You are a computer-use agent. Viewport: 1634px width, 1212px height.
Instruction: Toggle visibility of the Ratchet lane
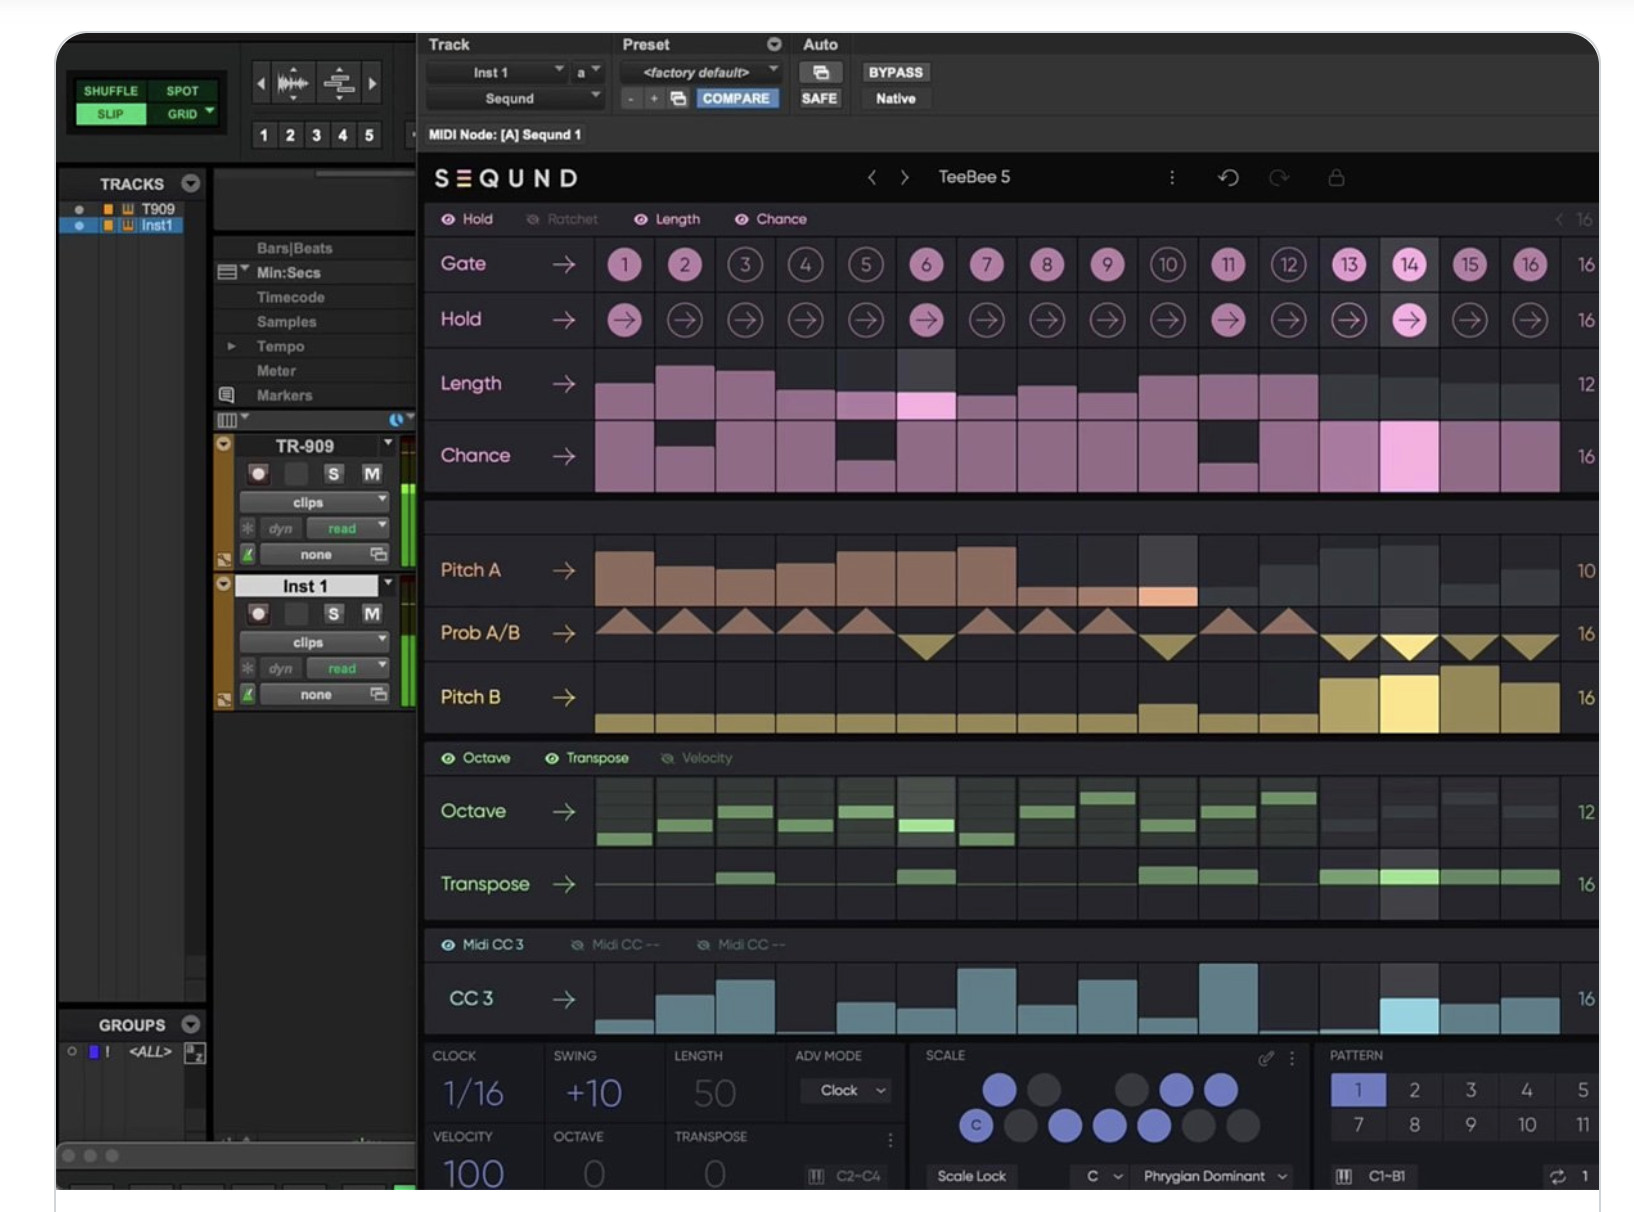coord(533,219)
